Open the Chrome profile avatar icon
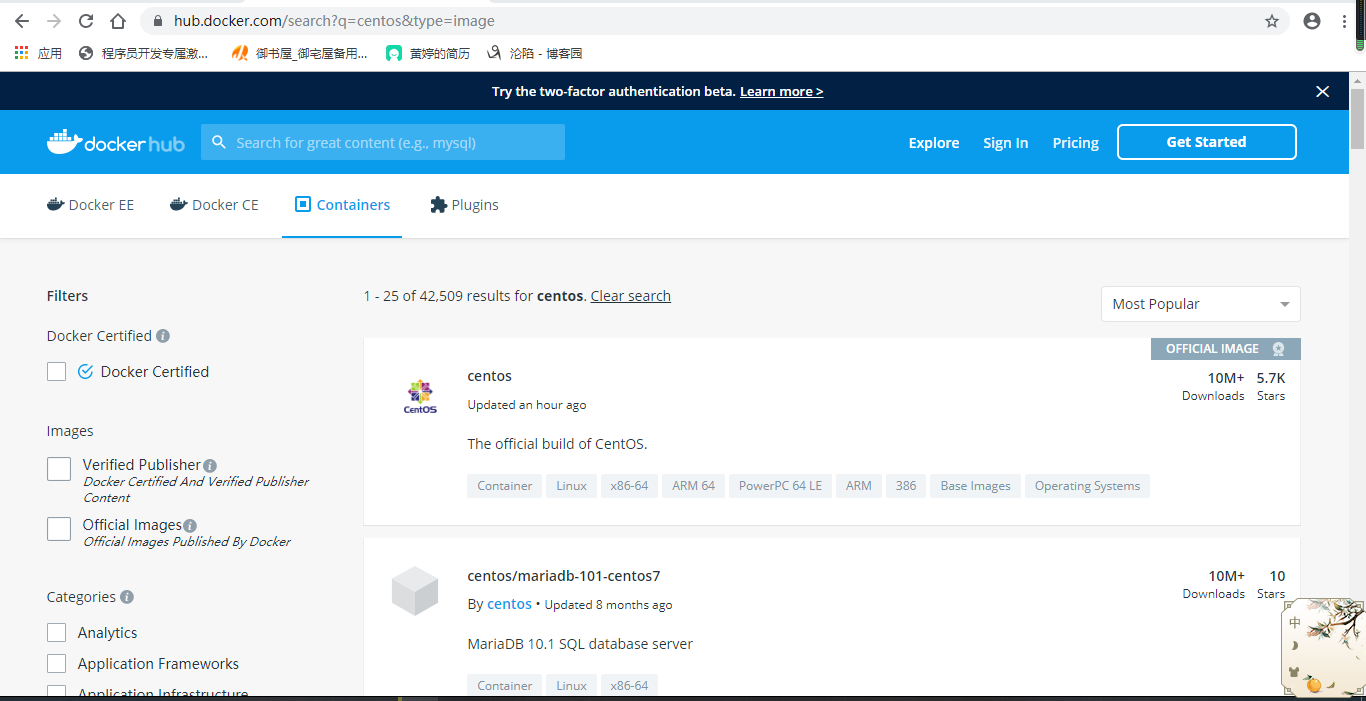The height and width of the screenshot is (701, 1366). point(1312,21)
